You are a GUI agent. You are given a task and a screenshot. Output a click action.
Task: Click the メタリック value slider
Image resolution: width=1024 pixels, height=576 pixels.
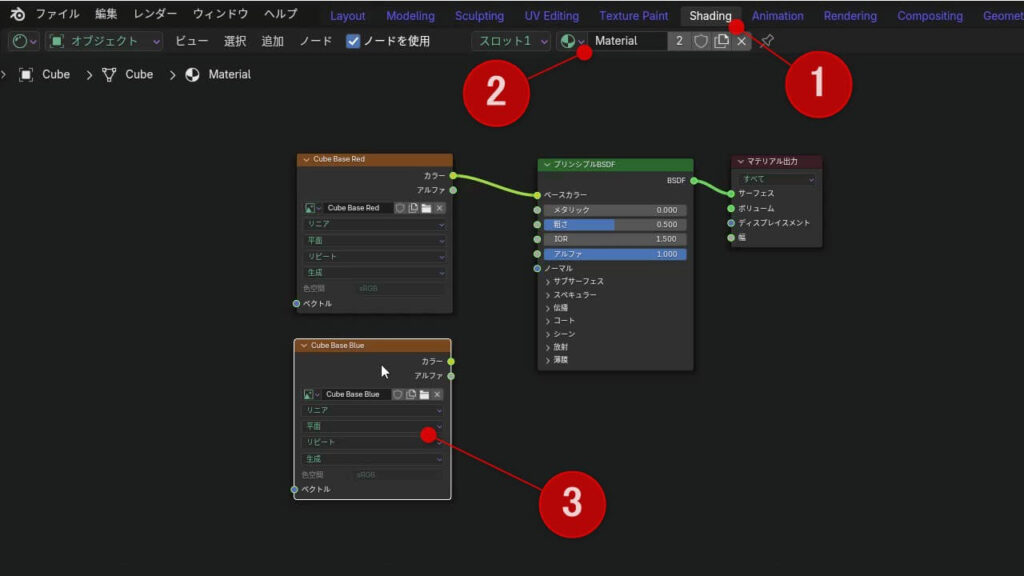tap(615, 210)
